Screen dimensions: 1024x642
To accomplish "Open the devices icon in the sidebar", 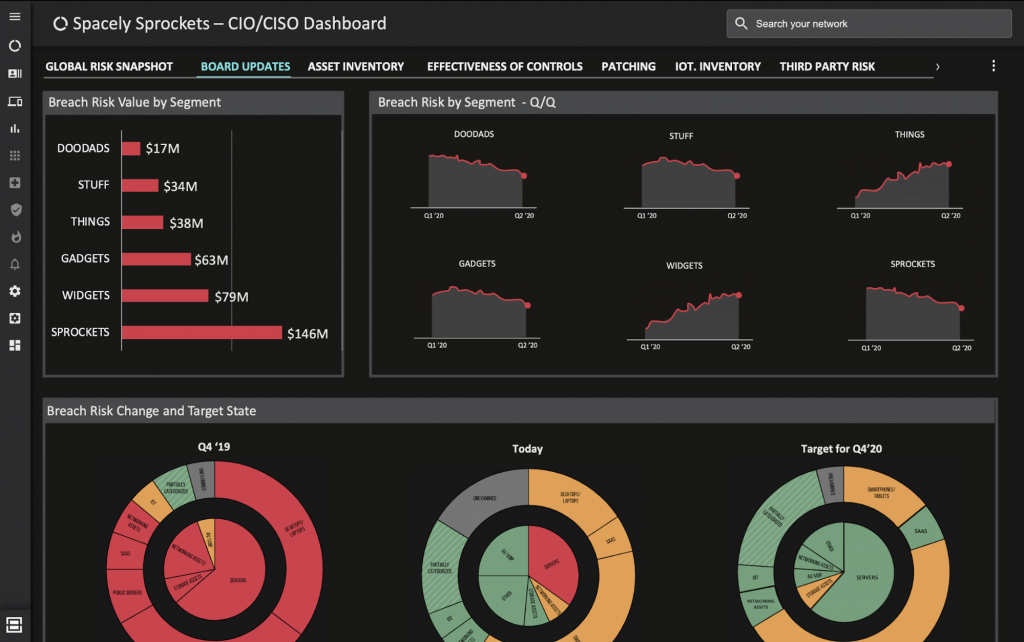I will (x=14, y=101).
